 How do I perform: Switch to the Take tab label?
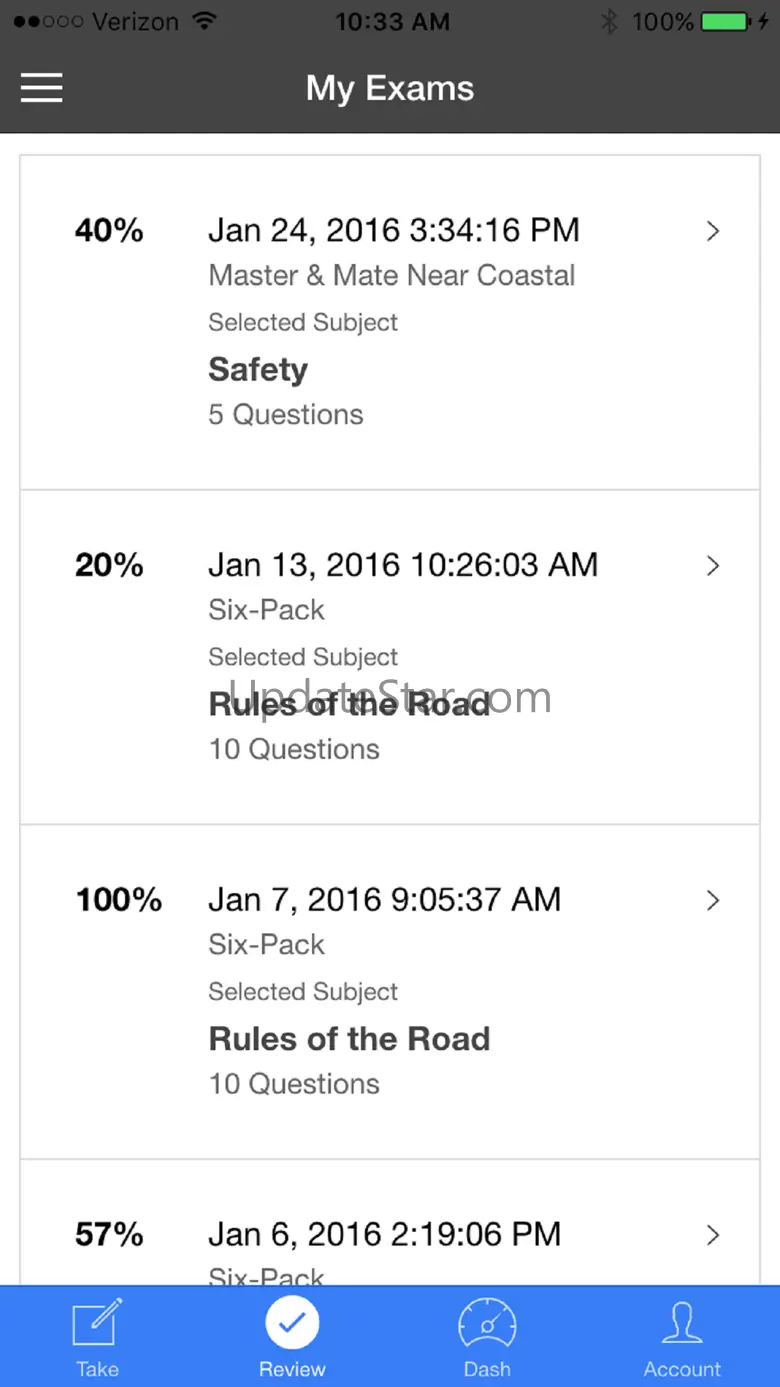pyautogui.click(x=97, y=1369)
